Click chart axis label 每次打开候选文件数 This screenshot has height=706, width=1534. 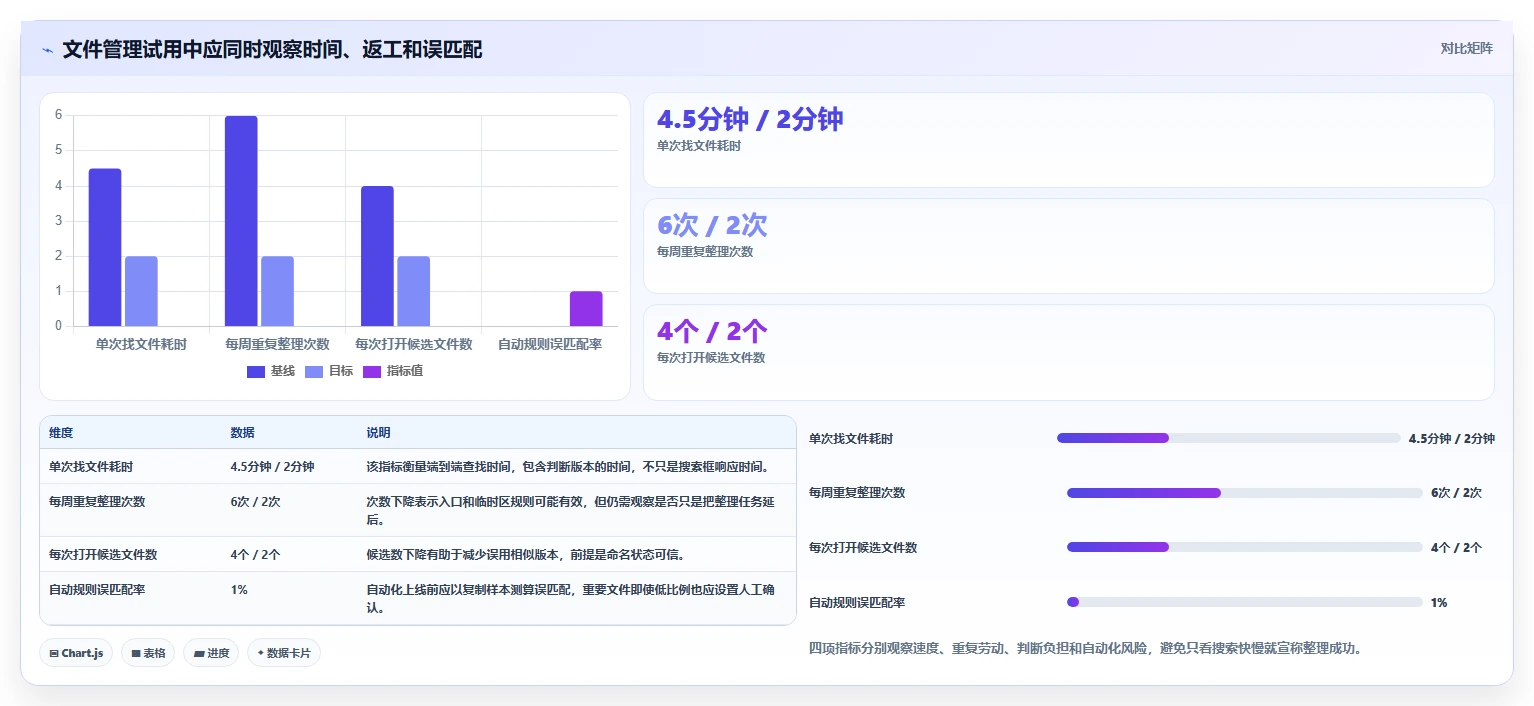413,344
